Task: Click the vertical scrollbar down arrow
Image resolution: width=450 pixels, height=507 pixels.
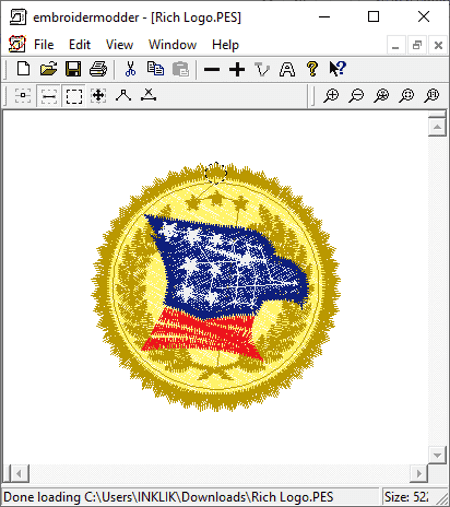Action: tap(437, 455)
